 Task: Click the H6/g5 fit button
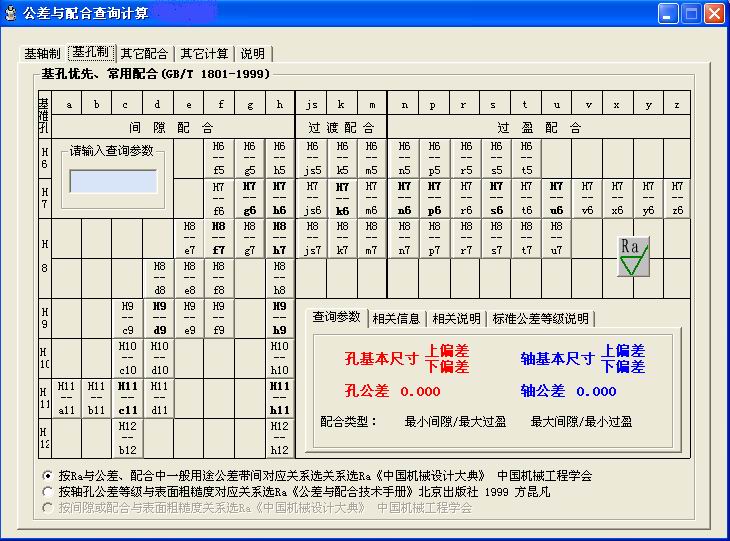250,158
